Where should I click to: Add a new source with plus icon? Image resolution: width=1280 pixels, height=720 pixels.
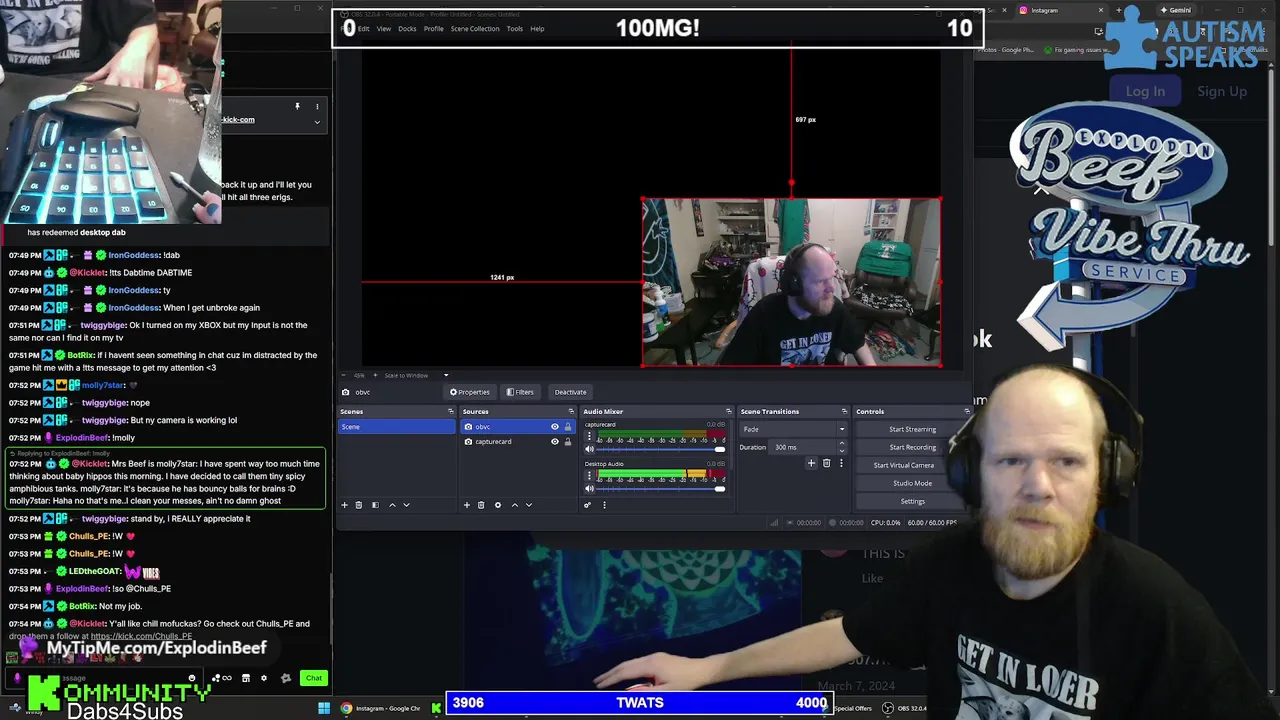click(x=466, y=505)
